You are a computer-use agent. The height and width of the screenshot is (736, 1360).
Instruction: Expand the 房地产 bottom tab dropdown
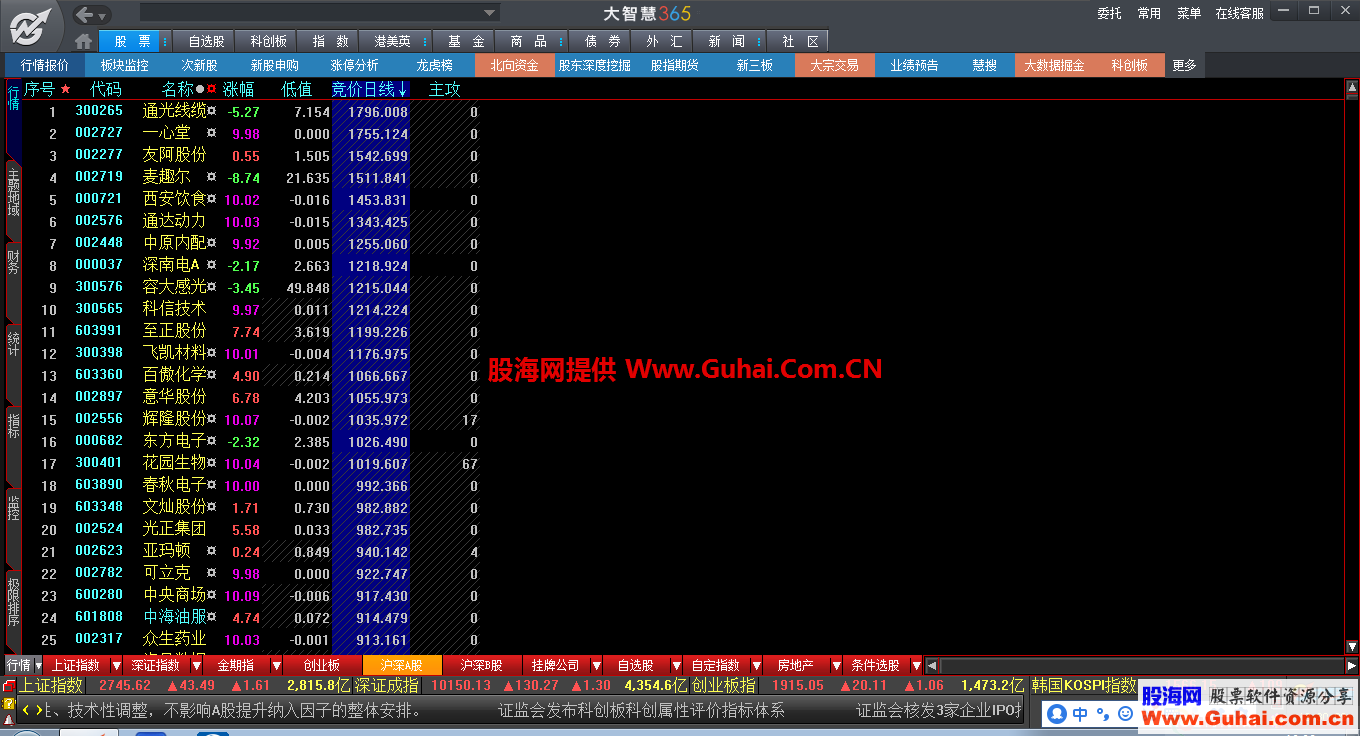pos(836,666)
